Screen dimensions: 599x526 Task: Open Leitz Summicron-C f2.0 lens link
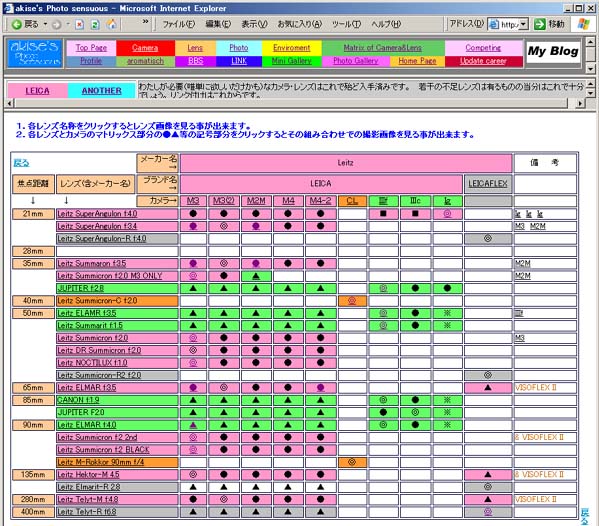[97, 301]
